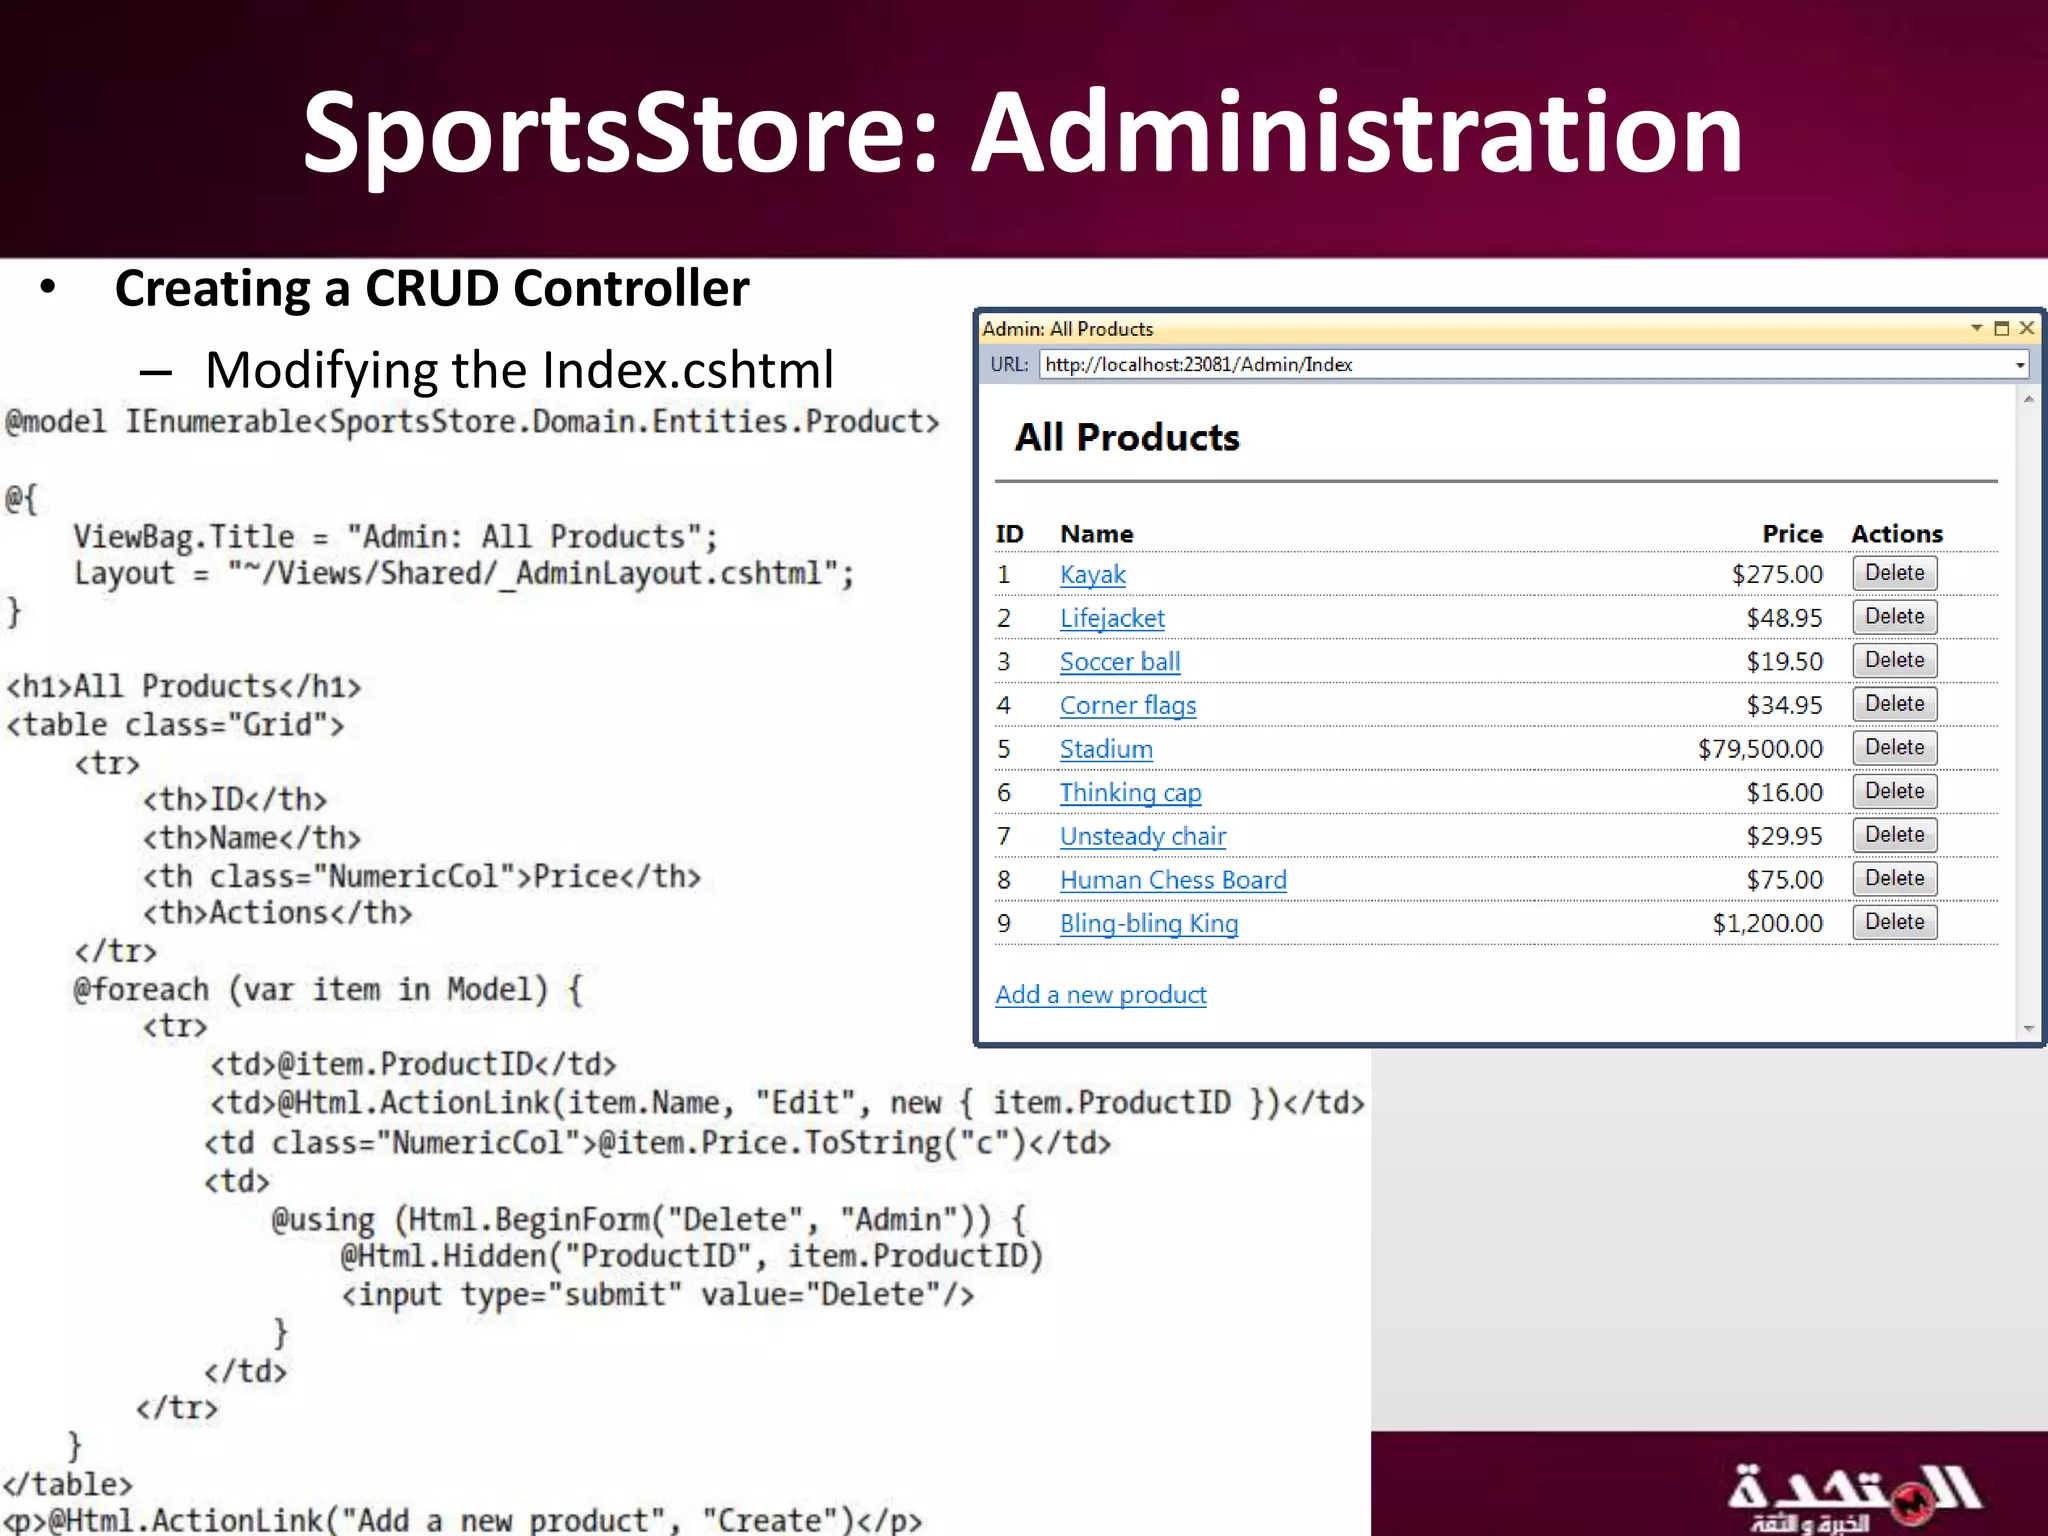The height and width of the screenshot is (1536, 2048).
Task: Click the ID column header
Action: [x=1009, y=534]
